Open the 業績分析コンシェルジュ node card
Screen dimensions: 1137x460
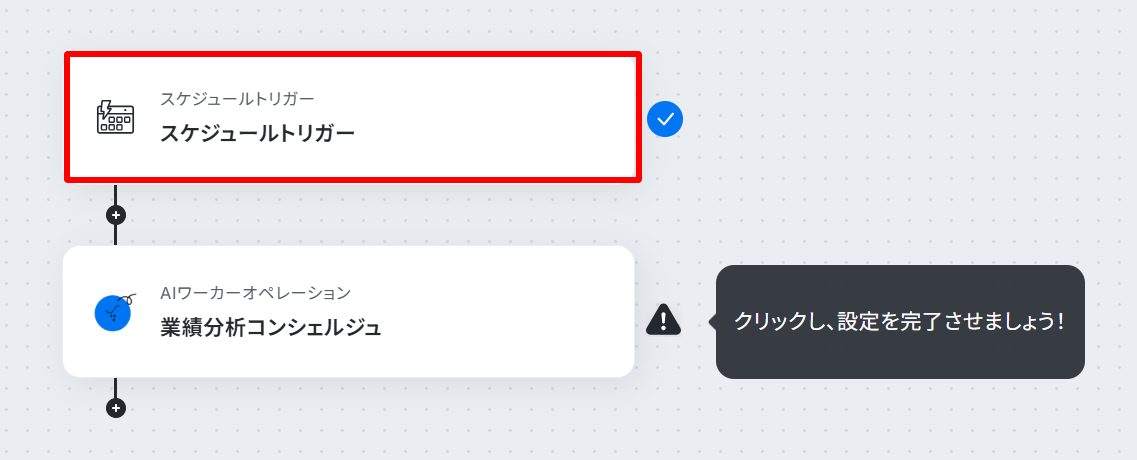[349, 311]
